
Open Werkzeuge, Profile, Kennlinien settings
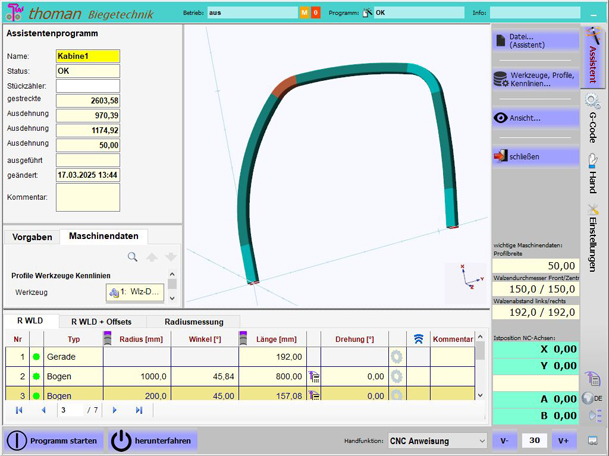tap(535, 79)
